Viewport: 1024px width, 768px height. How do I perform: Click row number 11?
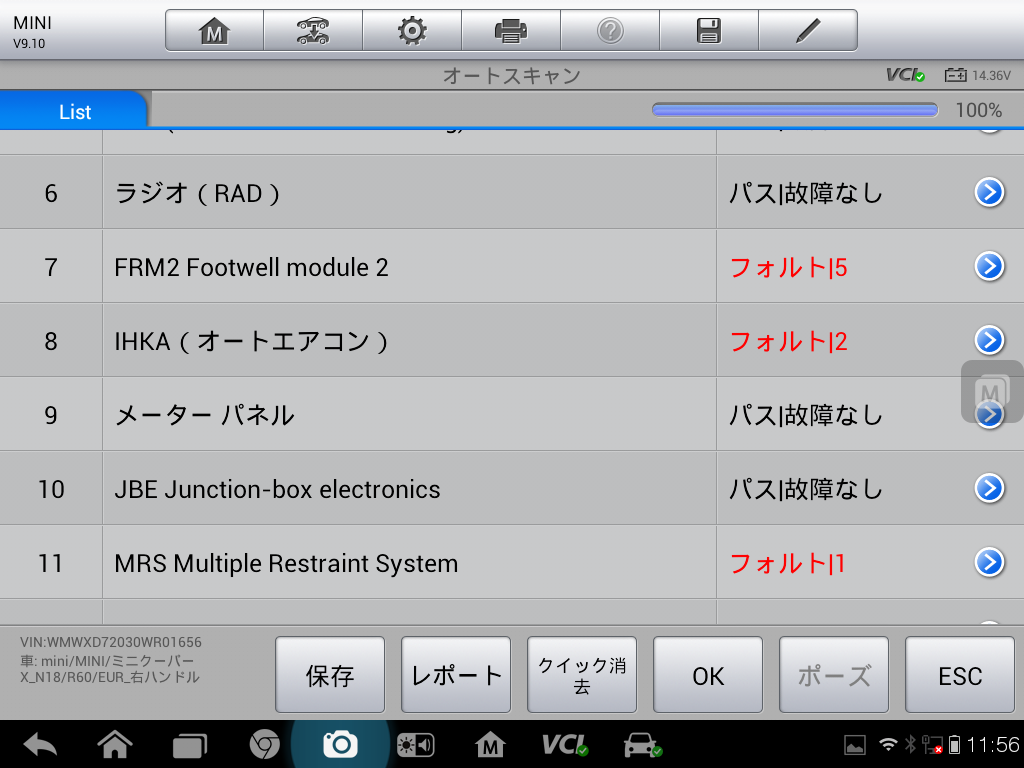coord(51,562)
